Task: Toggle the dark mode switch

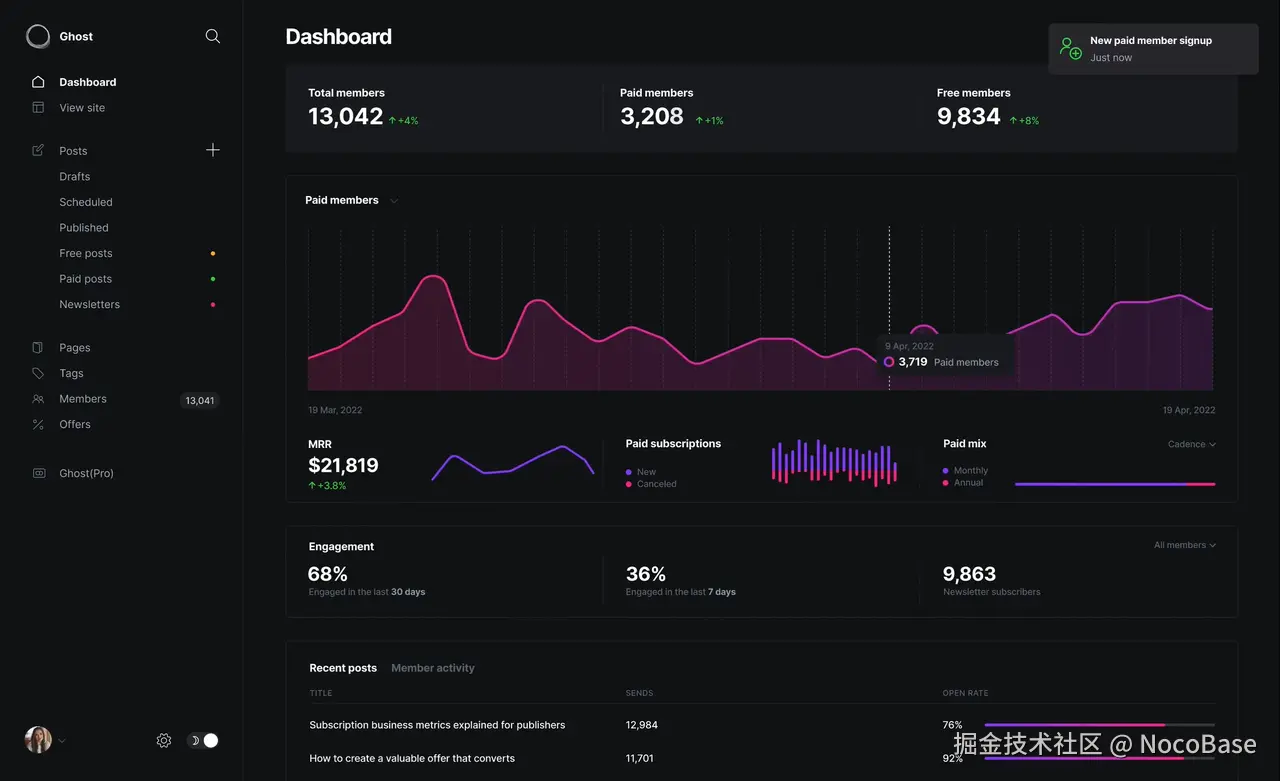Action: tap(204, 741)
